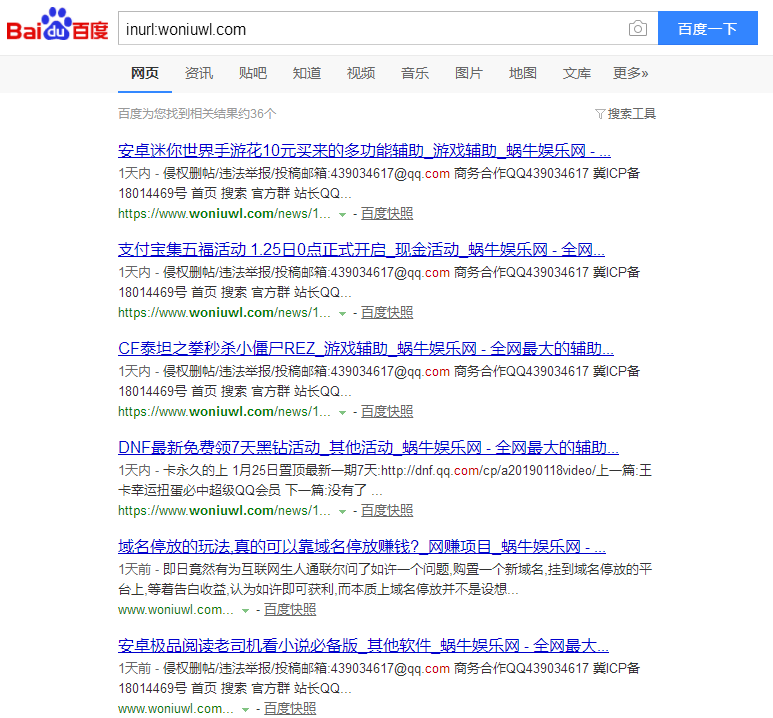Click the Baidu logo
Image resolution: width=773 pixels, height=718 pixels.
pyautogui.click(x=57, y=25)
